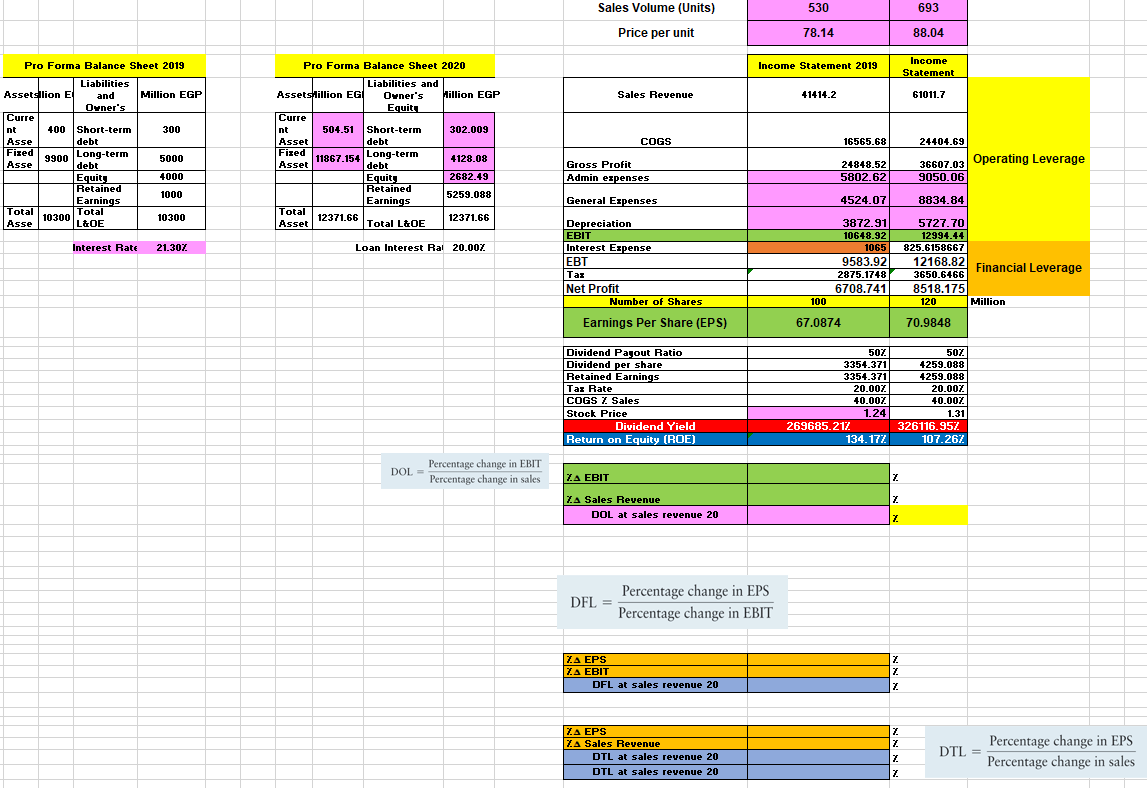Select the Pro Forma Balance Sheet 2020 header
The image size is (1147, 788).
[x=385, y=66]
